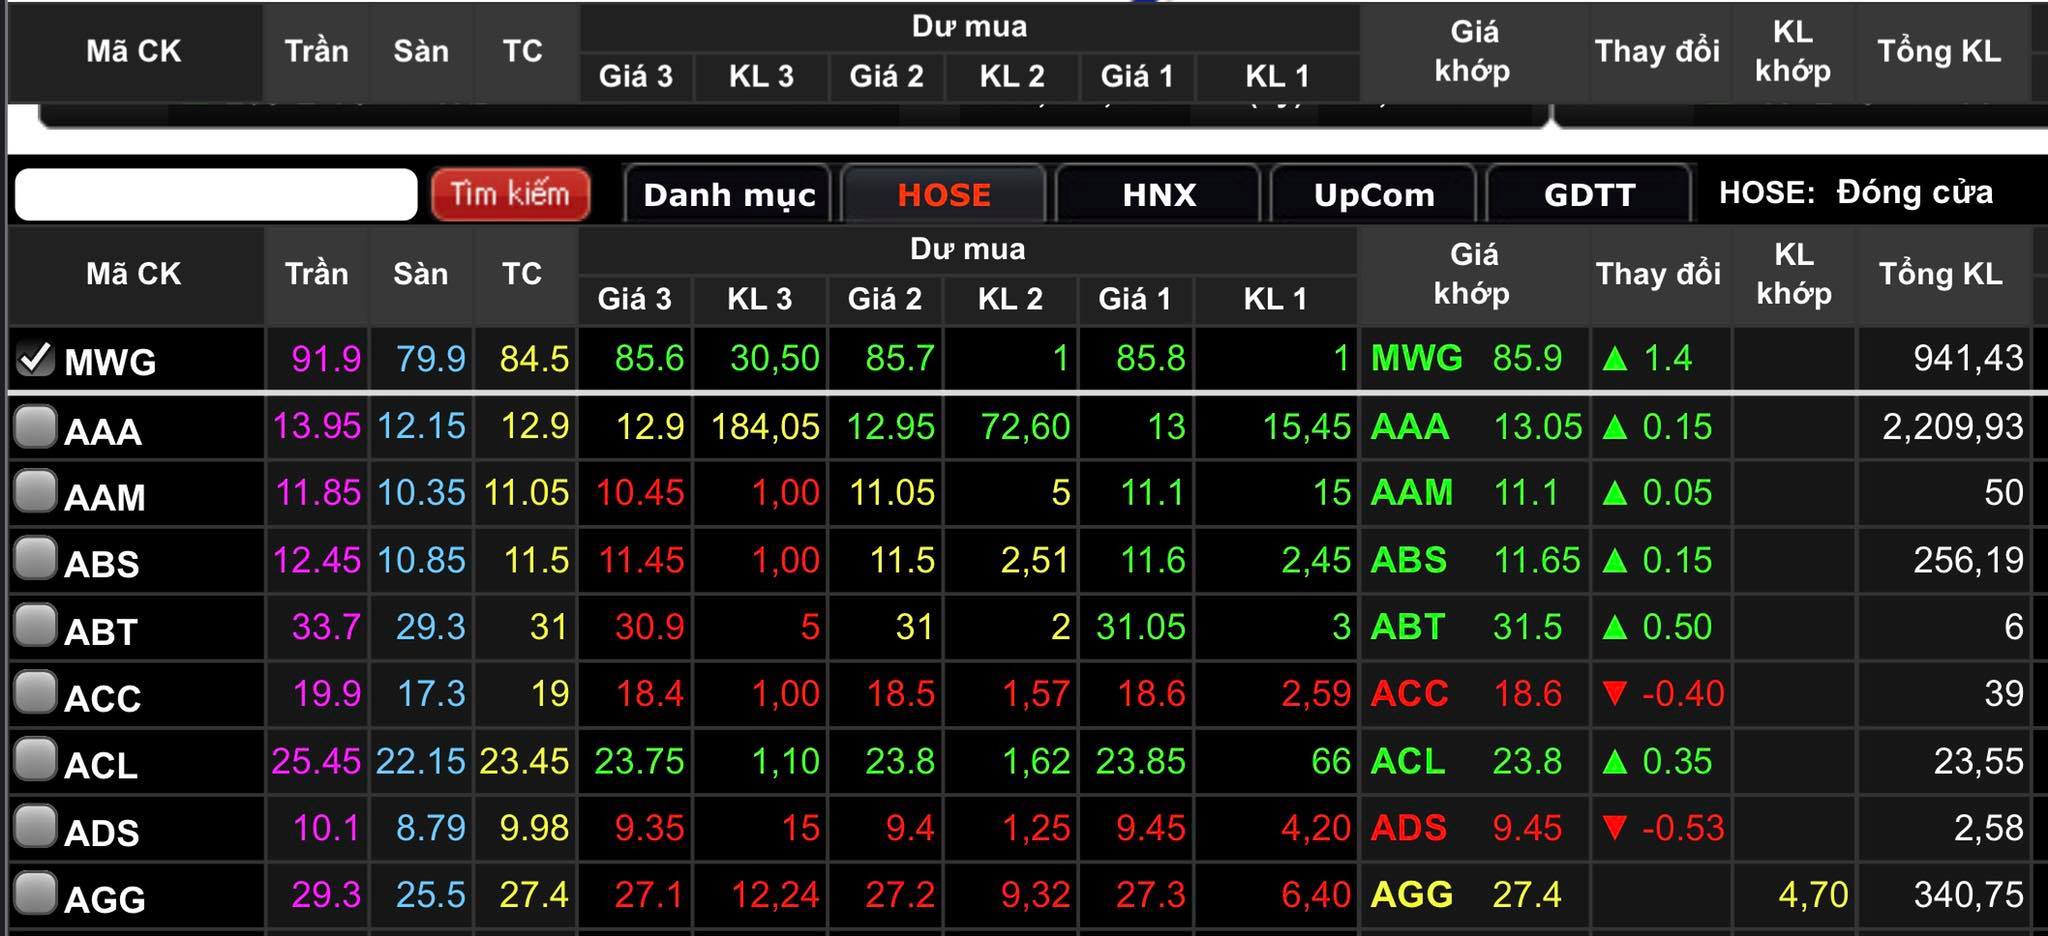The image size is (2048, 936).
Task: Click the lower Dư mua group header
Action: click(968, 249)
